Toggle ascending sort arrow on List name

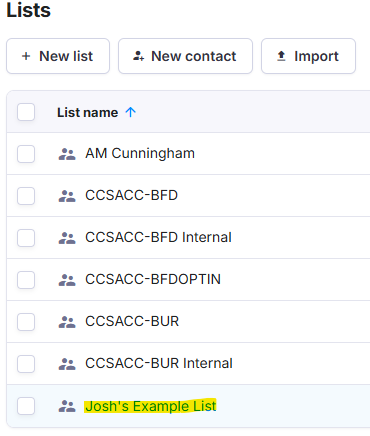[x=130, y=112]
